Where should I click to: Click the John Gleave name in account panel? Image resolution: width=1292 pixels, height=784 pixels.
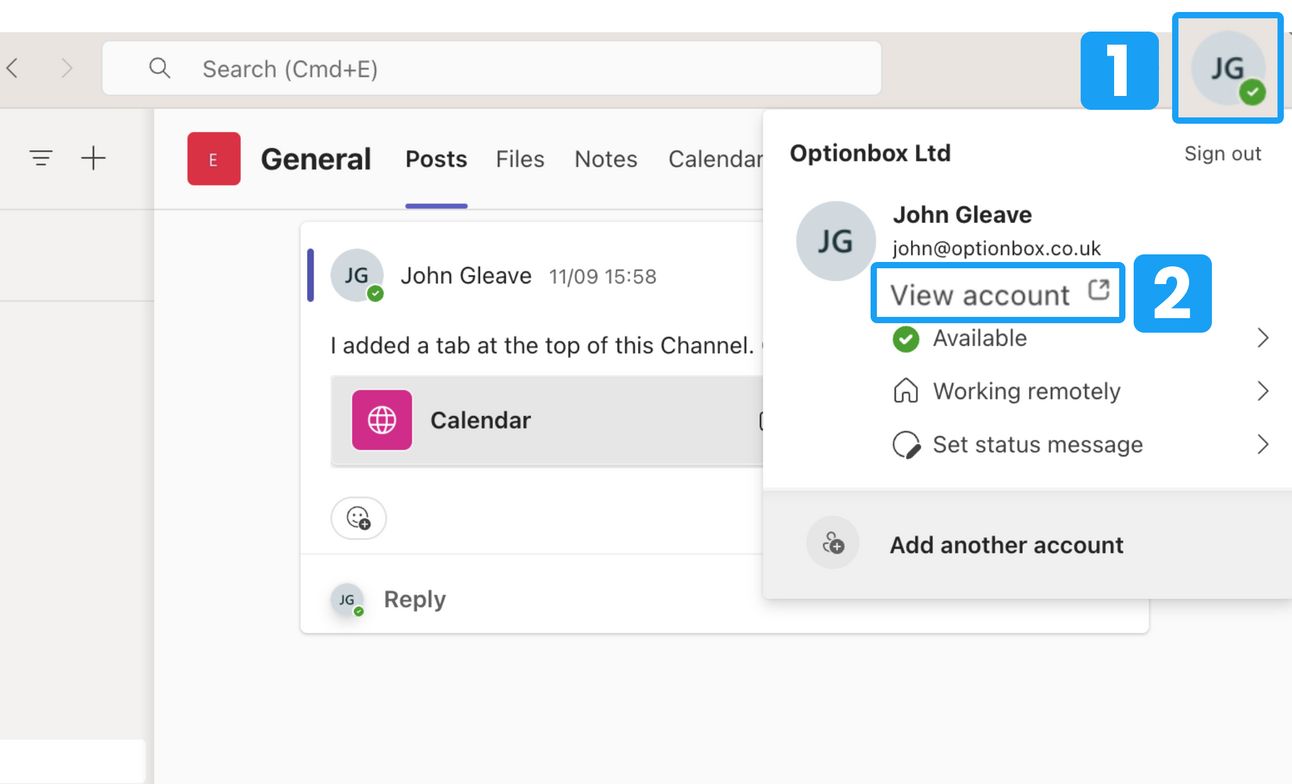pyautogui.click(x=962, y=214)
